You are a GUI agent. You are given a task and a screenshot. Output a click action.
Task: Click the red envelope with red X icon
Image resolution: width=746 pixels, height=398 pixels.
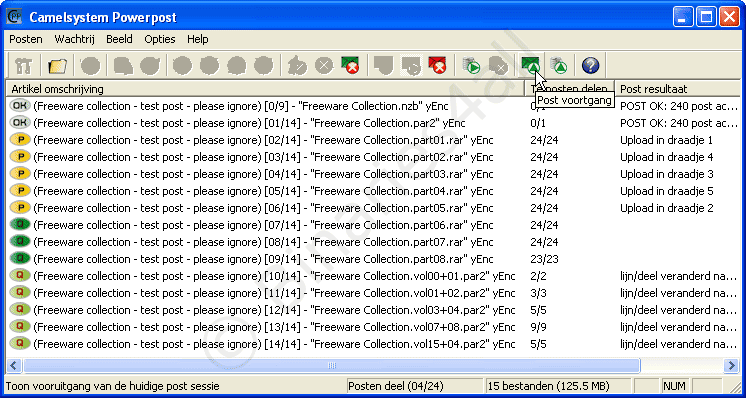[437, 66]
